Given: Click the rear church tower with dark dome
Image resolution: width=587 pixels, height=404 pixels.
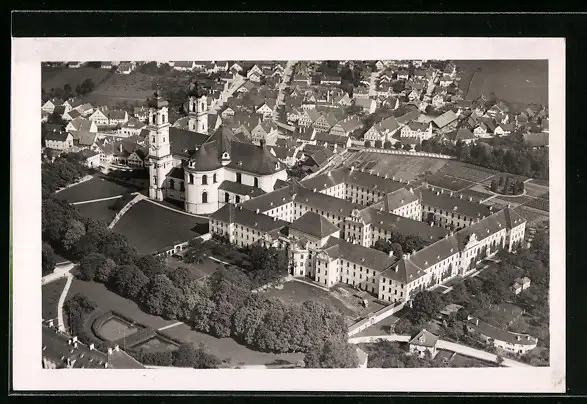Looking at the screenshot, I should pyautogui.click(x=197, y=109).
